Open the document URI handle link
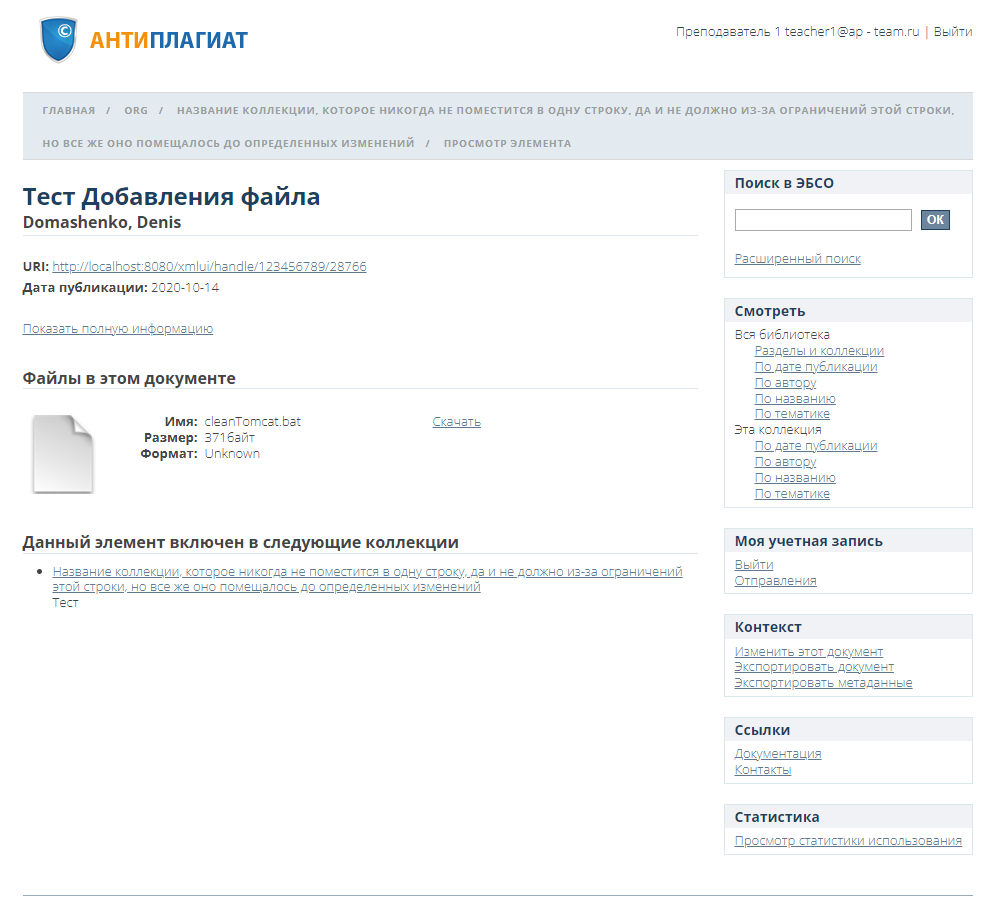The height and width of the screenshot is (898, 1000). click(x=209, y=267)
